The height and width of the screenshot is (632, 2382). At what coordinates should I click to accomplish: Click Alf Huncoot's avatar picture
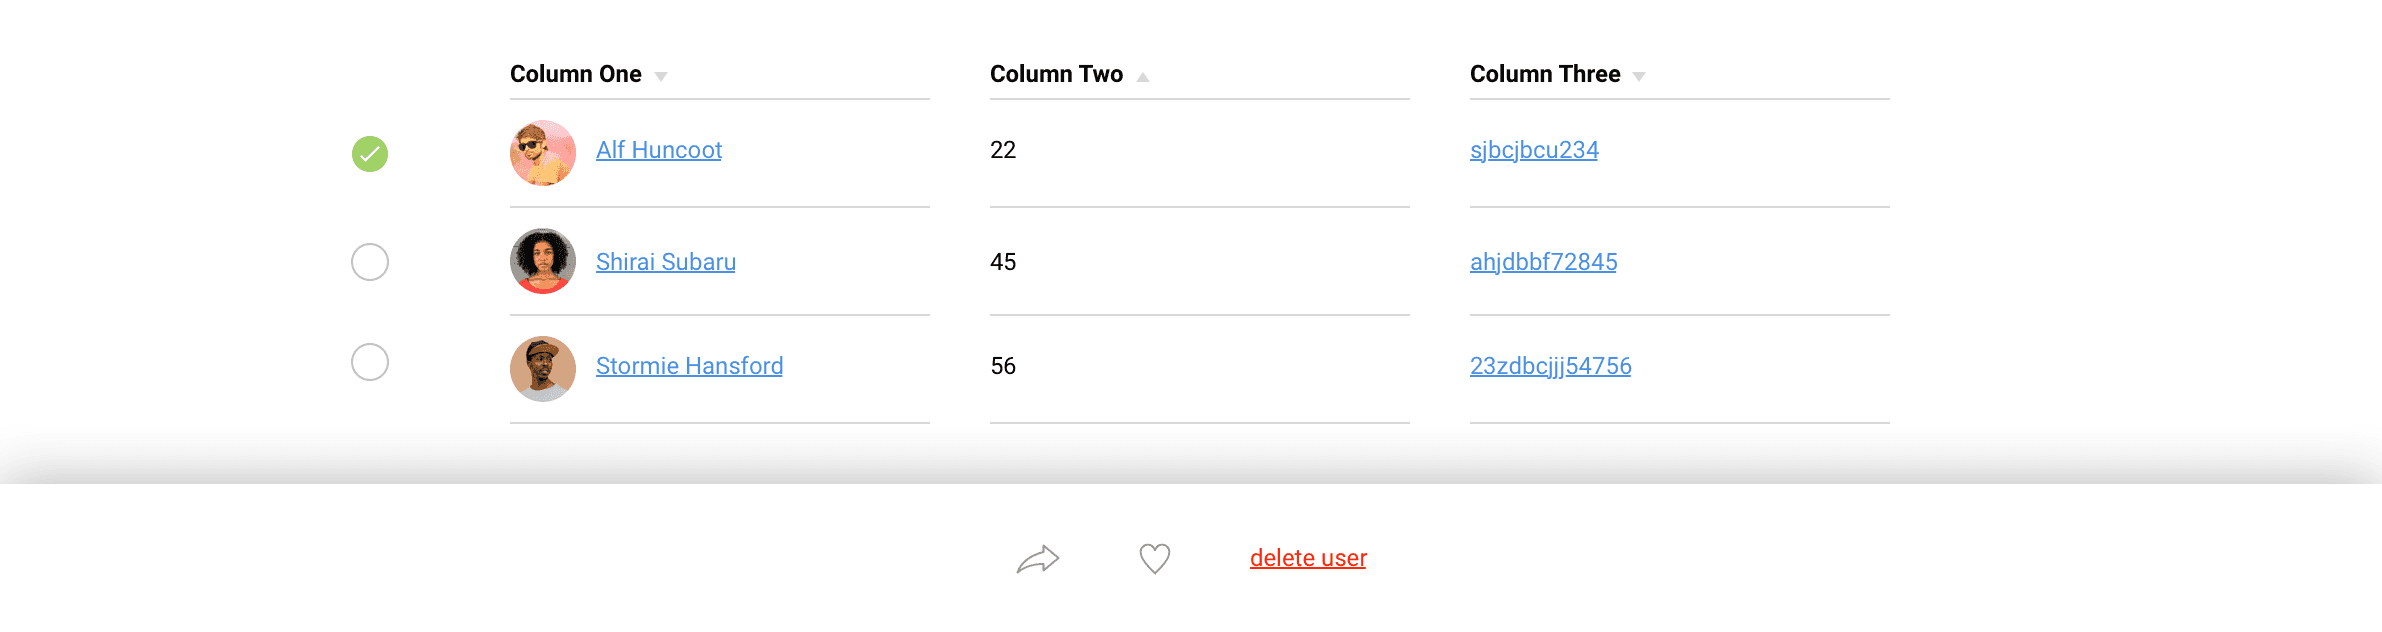pos(543,153)
